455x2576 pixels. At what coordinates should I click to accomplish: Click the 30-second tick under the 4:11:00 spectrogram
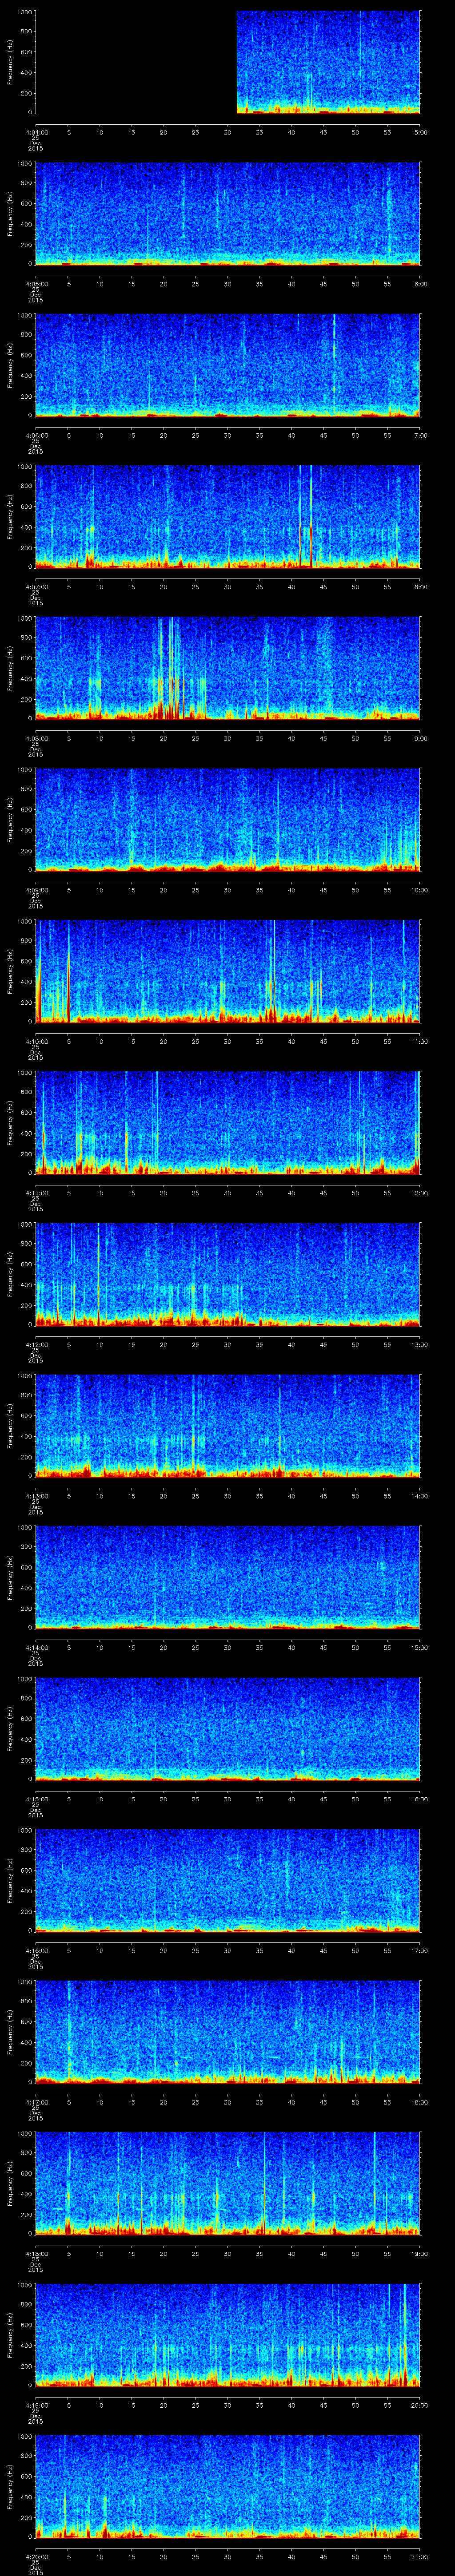click(x=228, y=1192)
